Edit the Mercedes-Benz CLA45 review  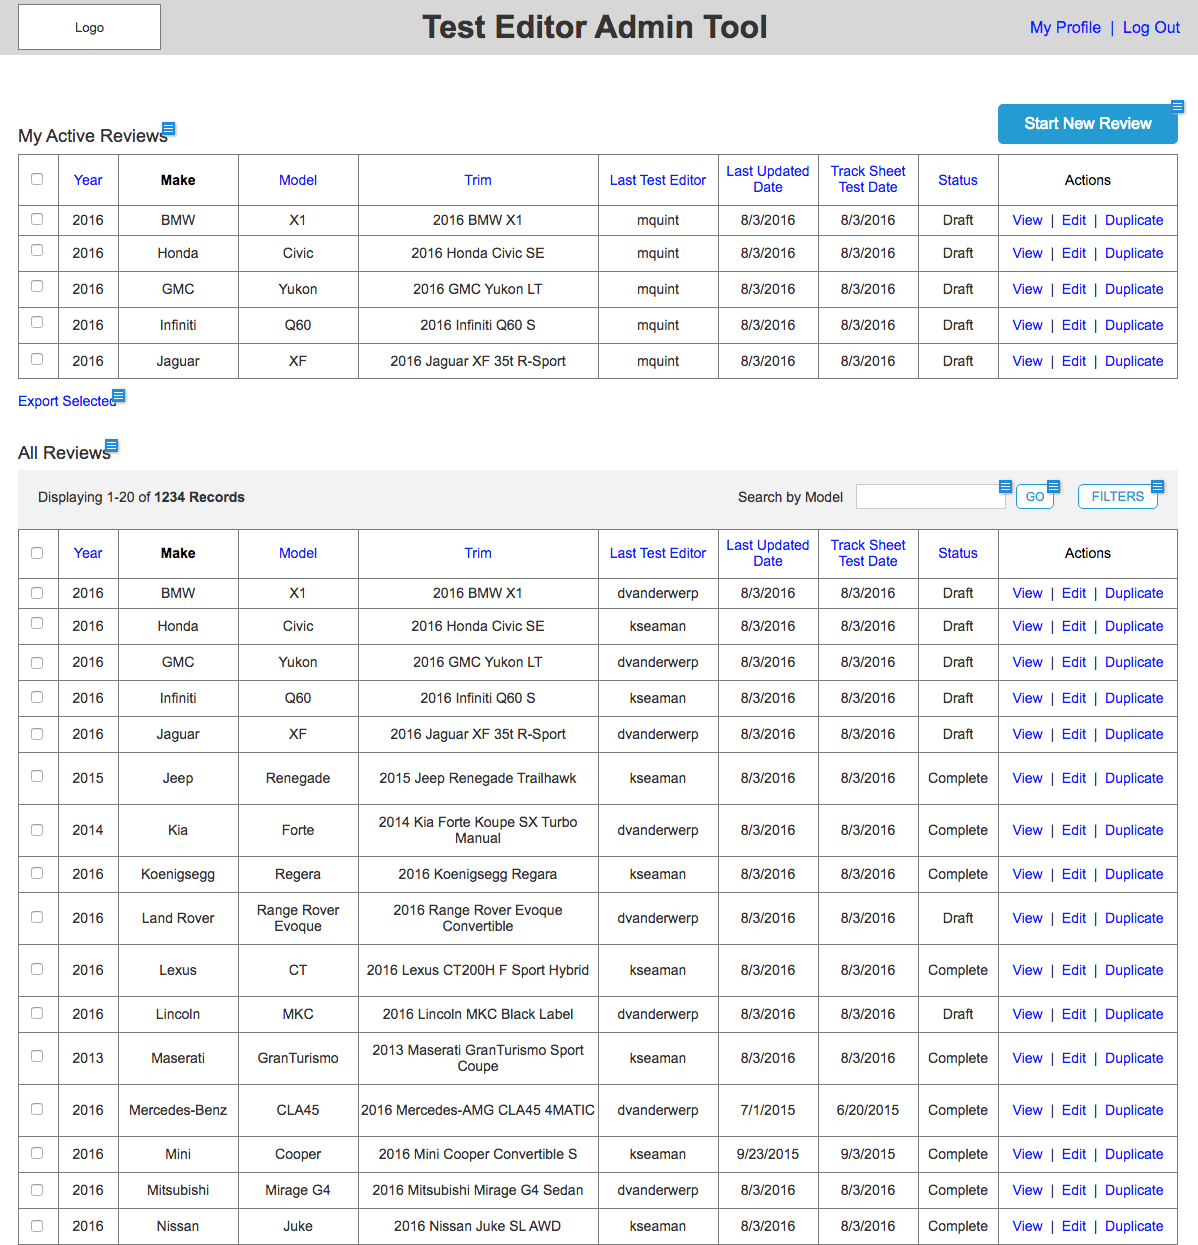point(1074,1110)
